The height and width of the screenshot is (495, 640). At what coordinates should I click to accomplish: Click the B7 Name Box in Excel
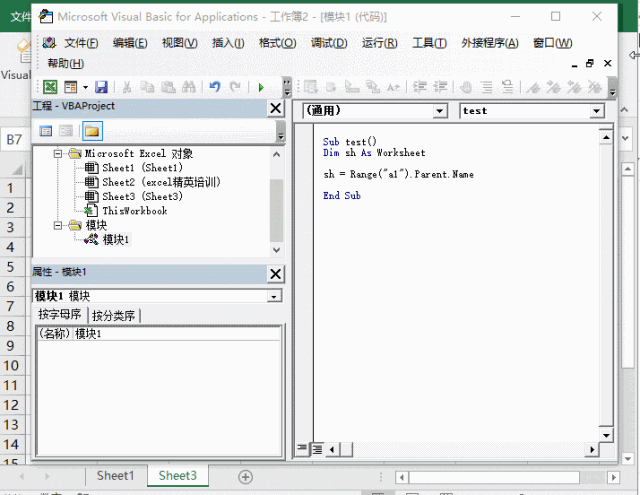point(15,140)
